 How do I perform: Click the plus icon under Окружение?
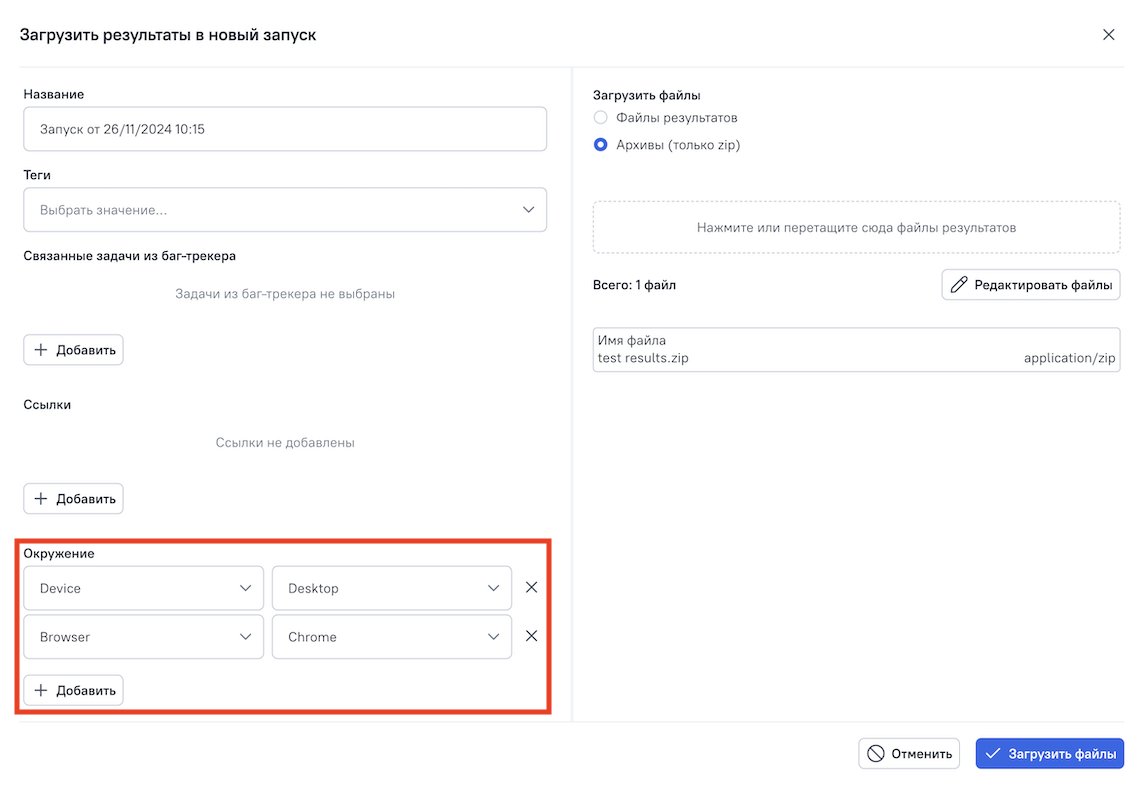(x=41, y=691)
